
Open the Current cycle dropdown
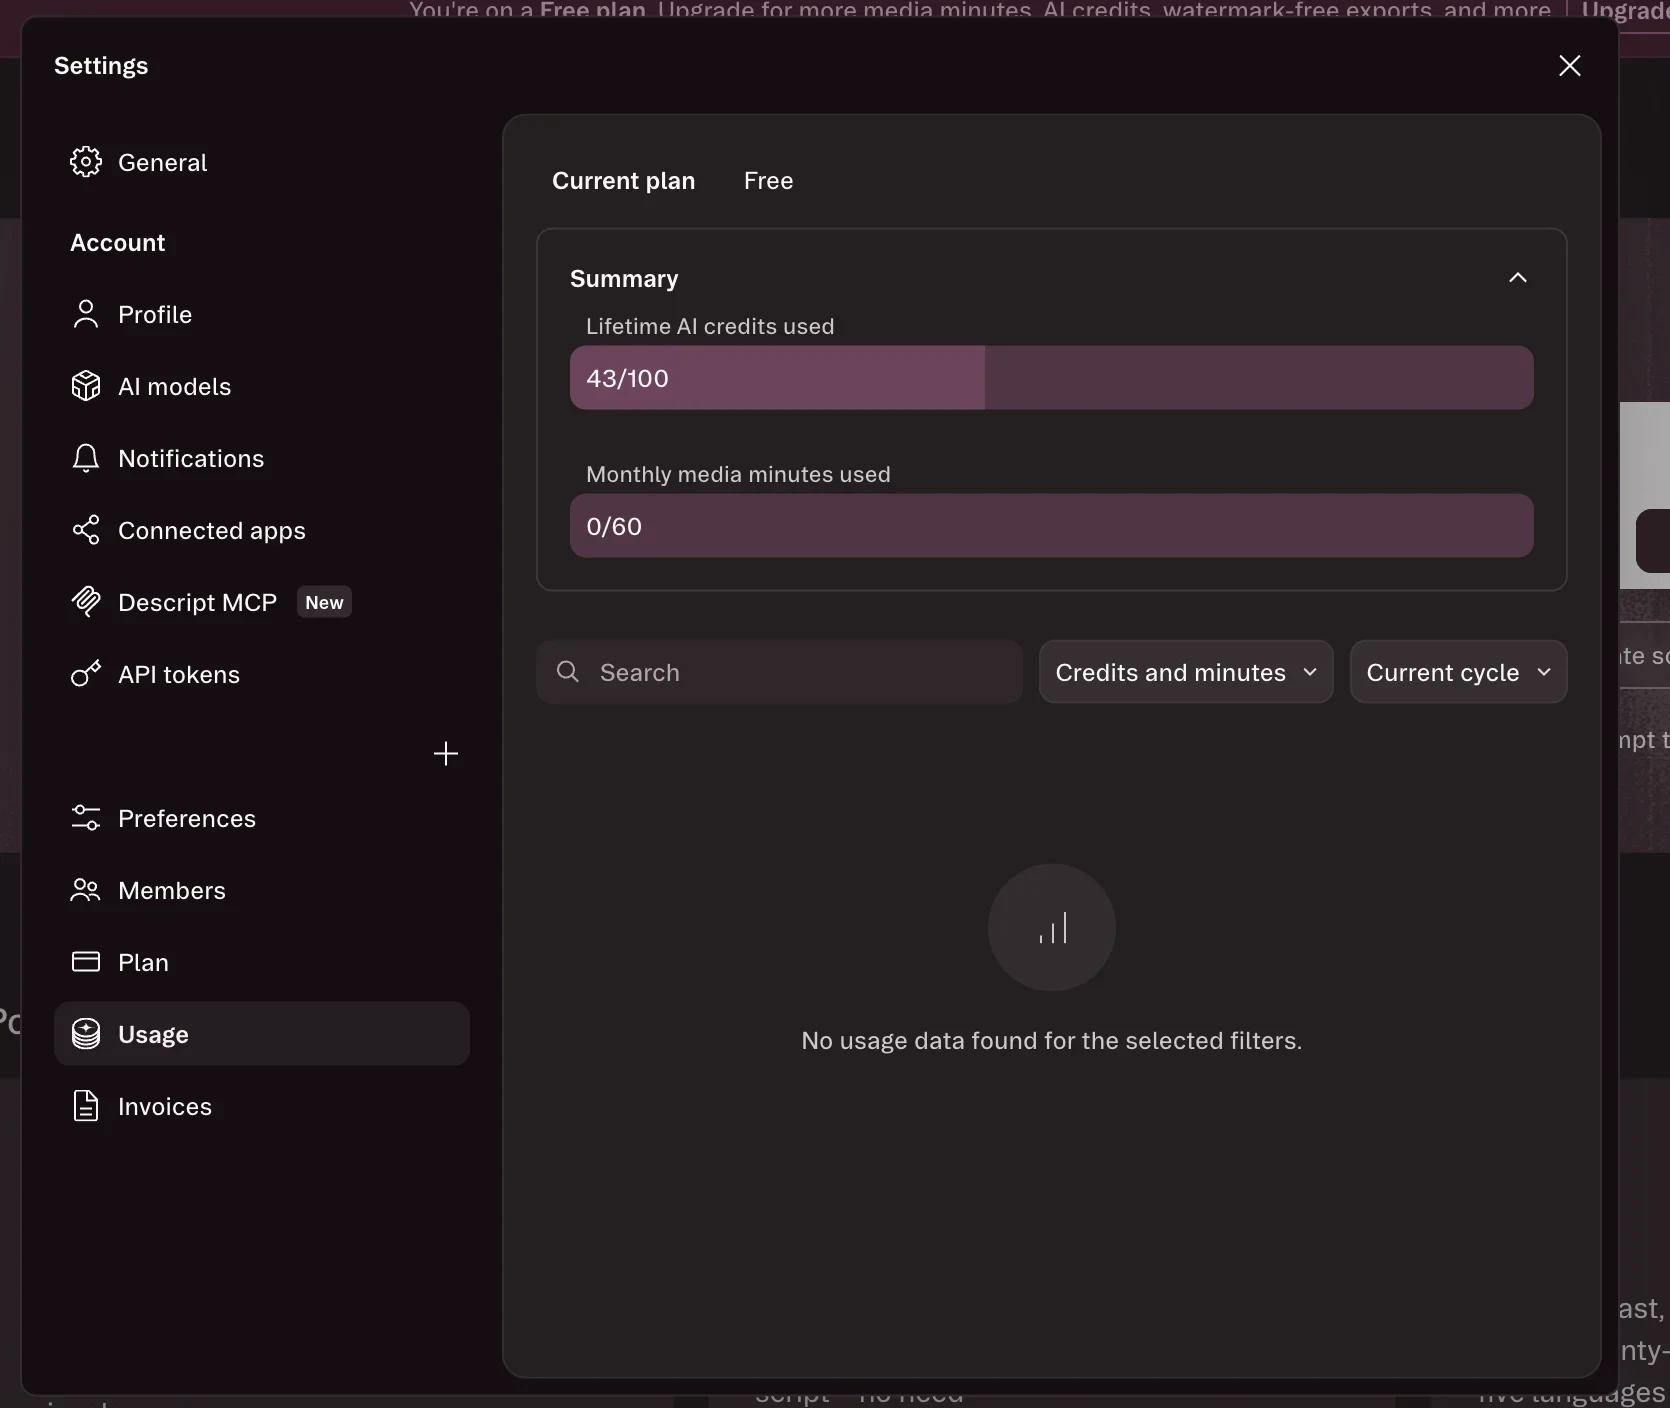pos(1458,672)
